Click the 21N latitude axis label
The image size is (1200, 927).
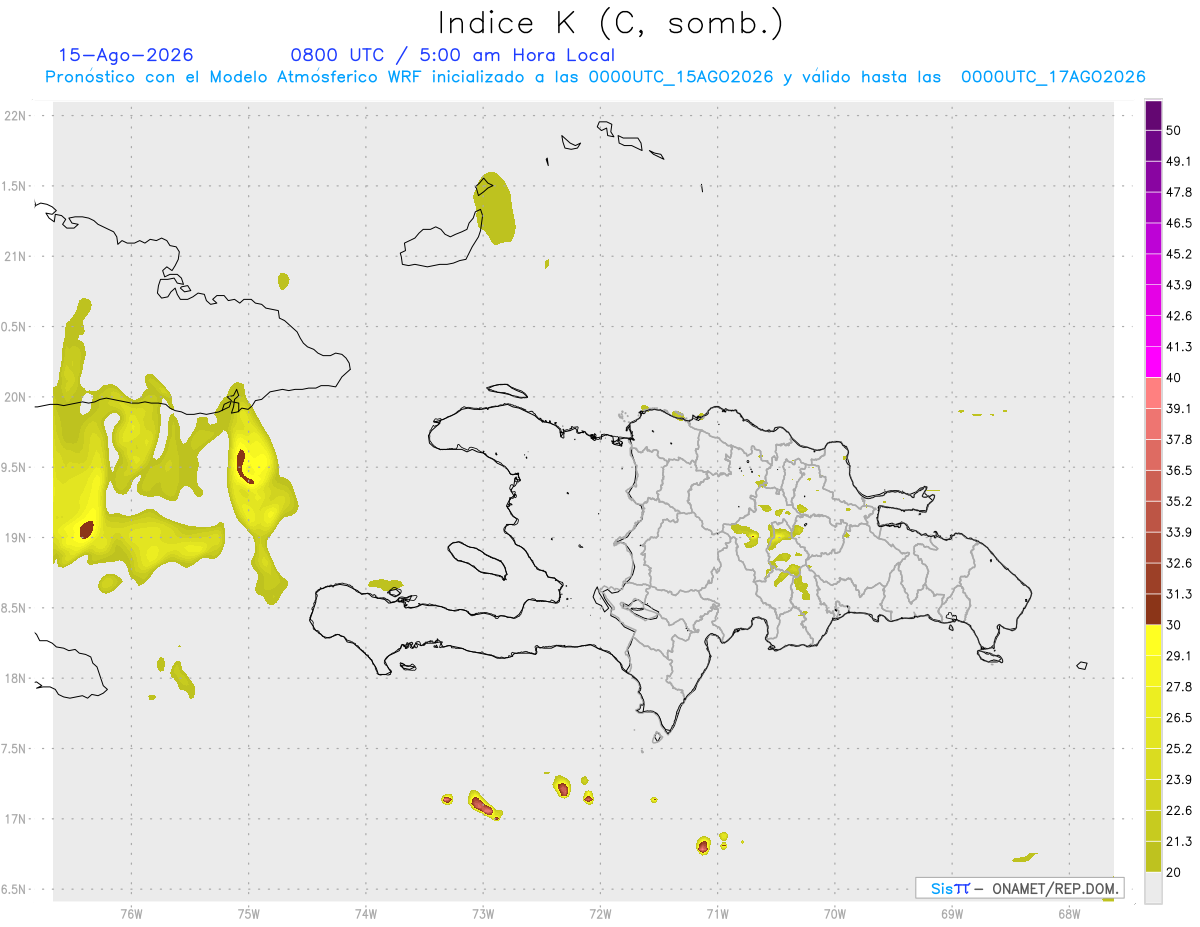pyautogui.click(x=16, y=256)
